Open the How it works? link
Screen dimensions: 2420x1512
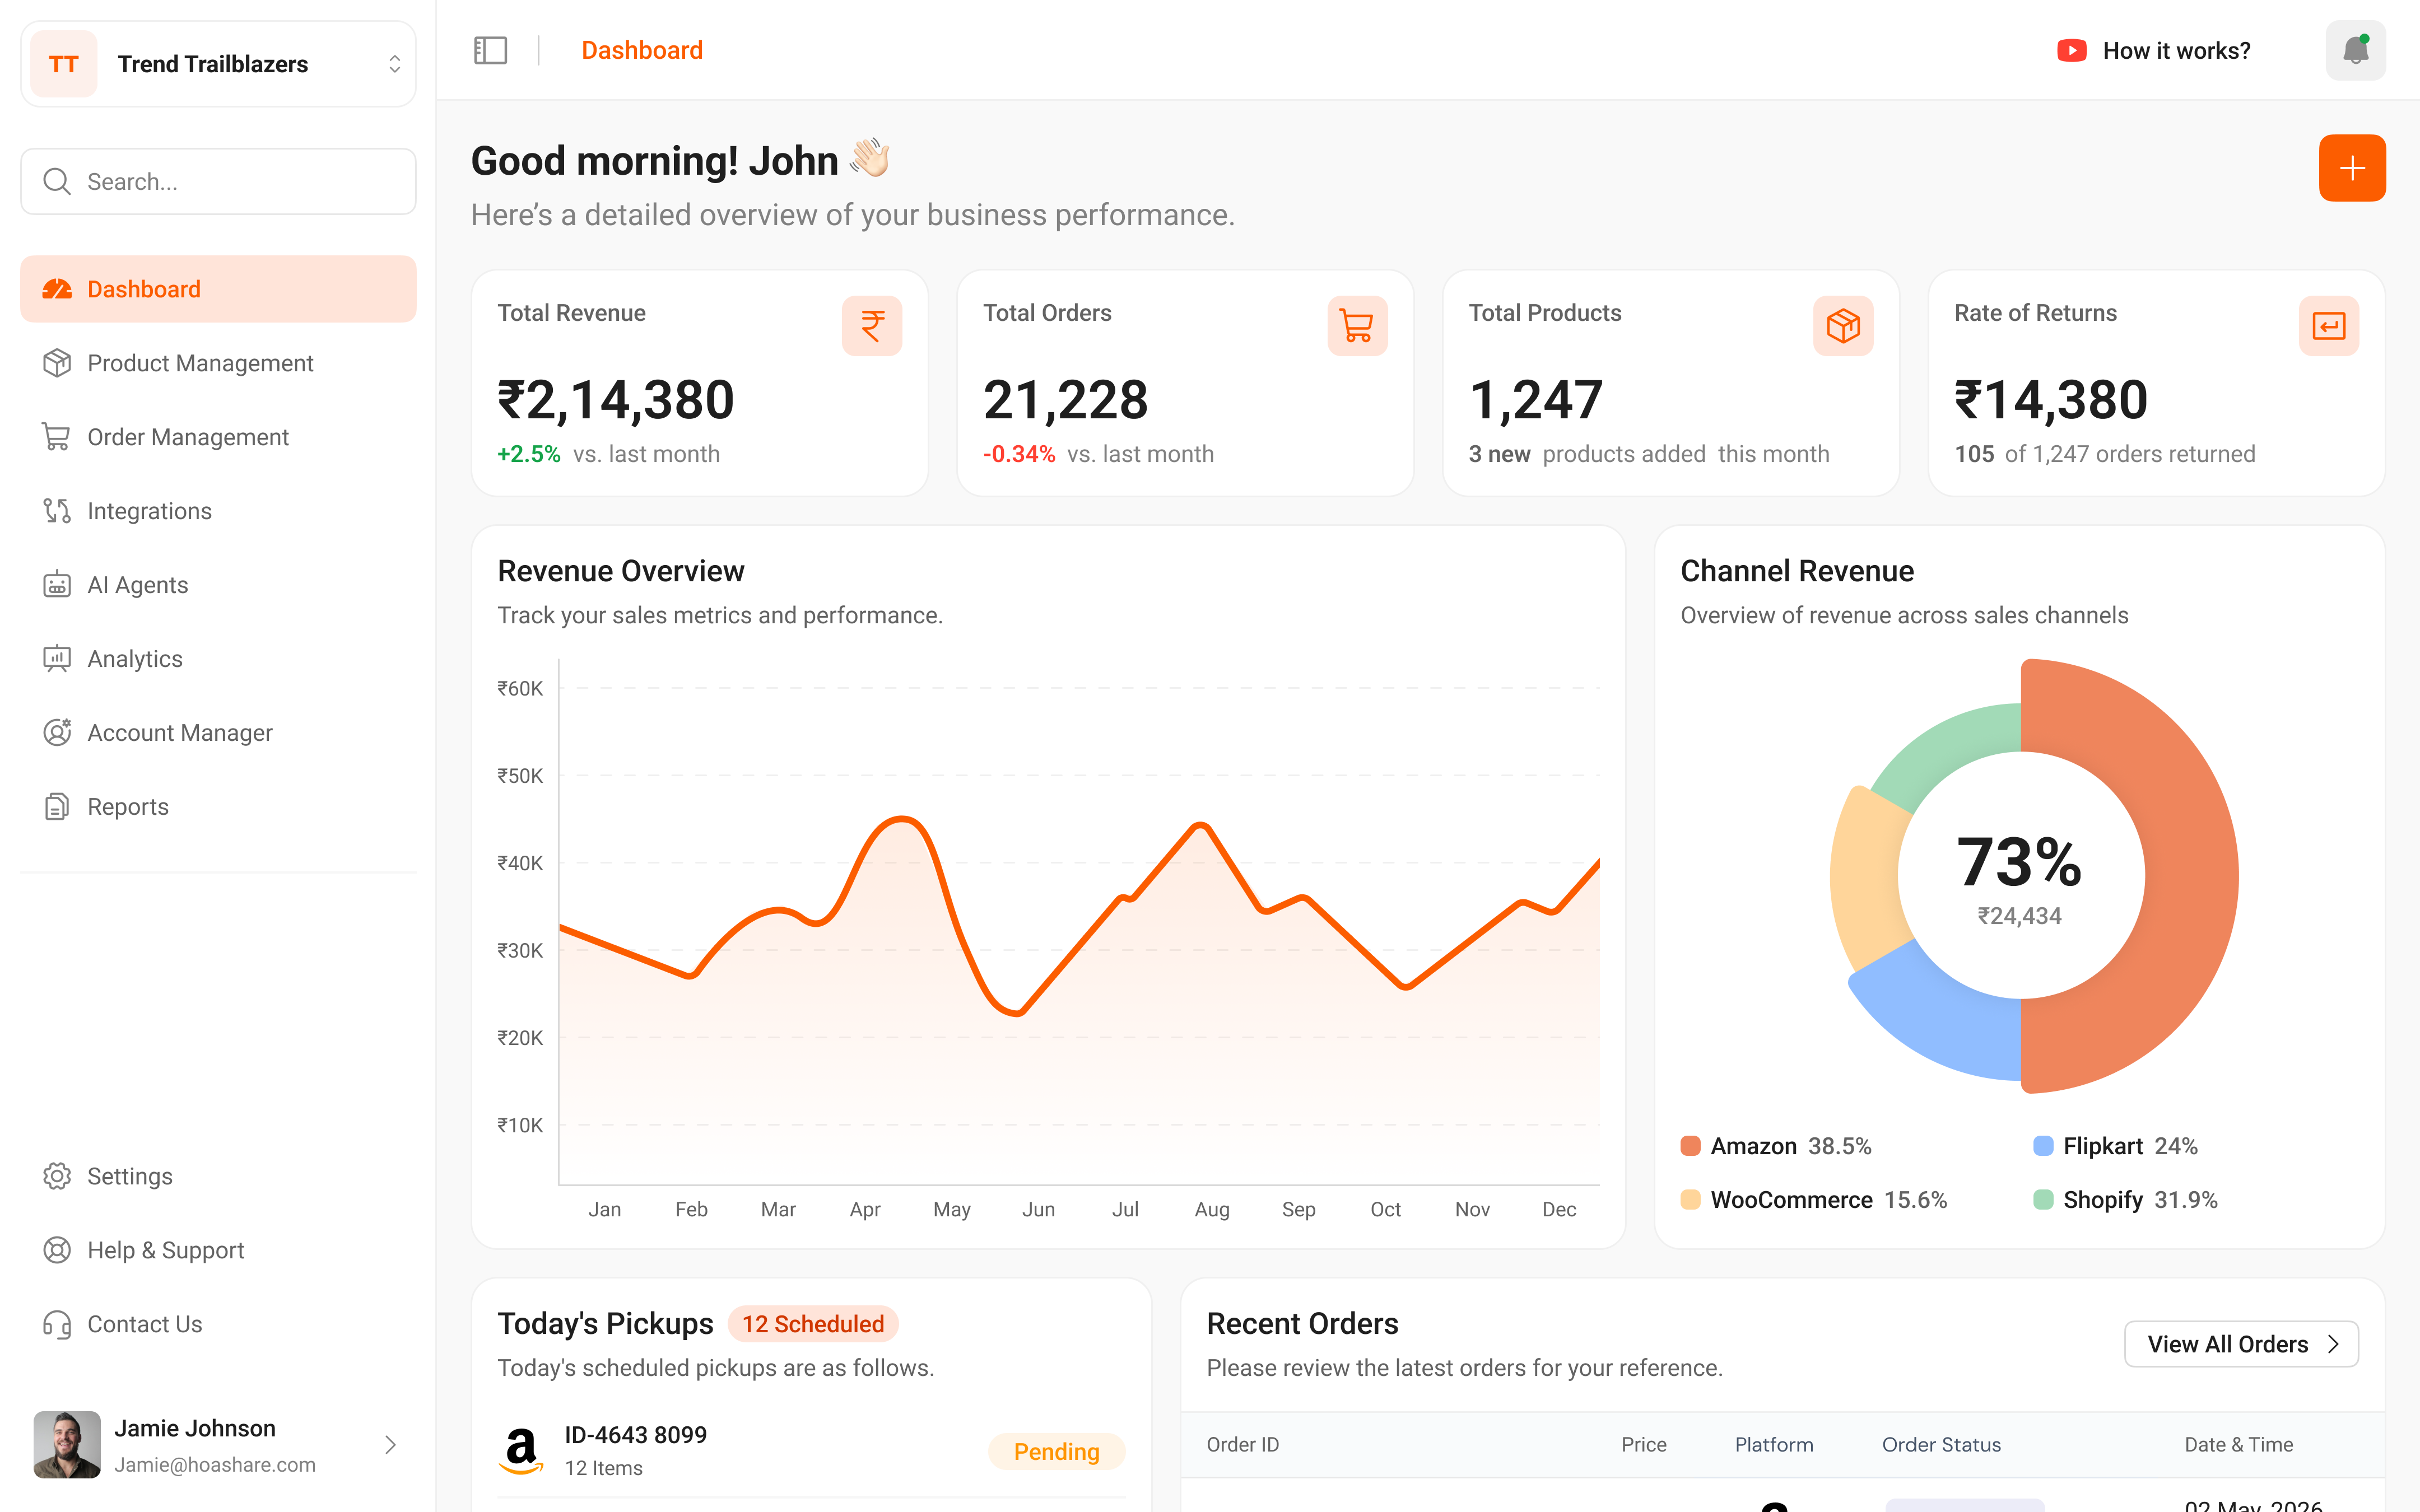click(2176, 51)
